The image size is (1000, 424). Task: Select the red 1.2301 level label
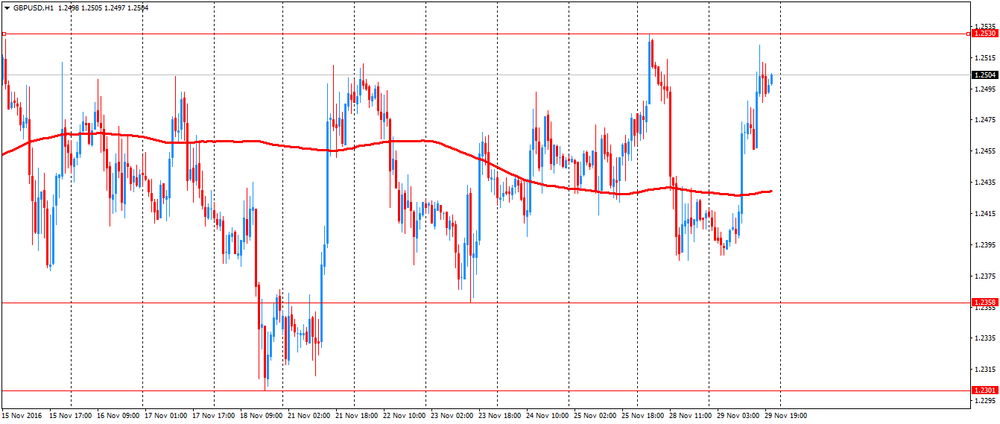[985, 390]
